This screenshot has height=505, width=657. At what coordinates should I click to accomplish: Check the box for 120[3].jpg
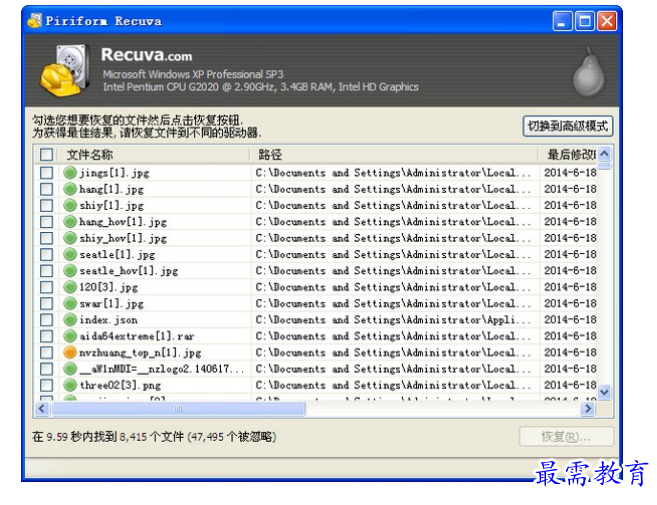47,287
